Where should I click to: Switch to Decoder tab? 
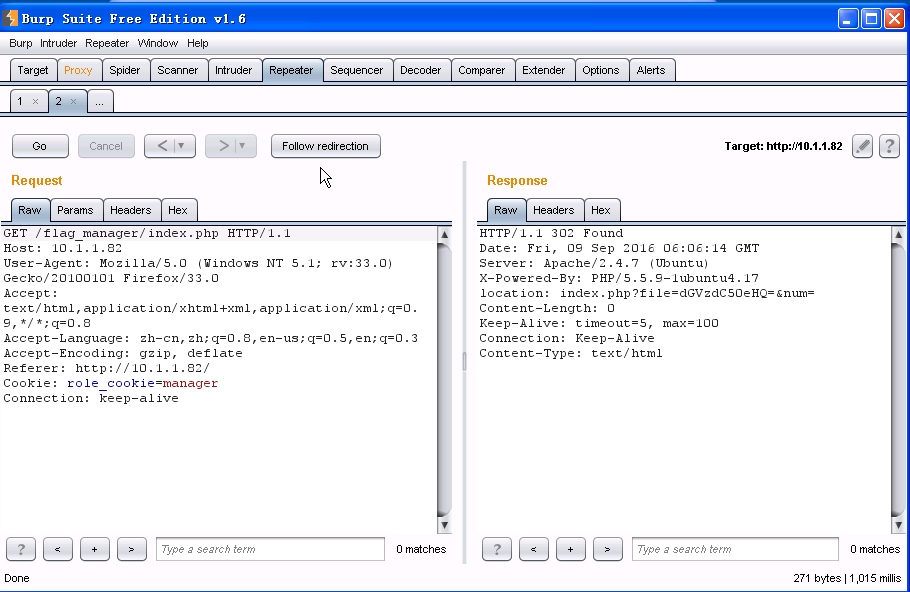coord(421,70)
